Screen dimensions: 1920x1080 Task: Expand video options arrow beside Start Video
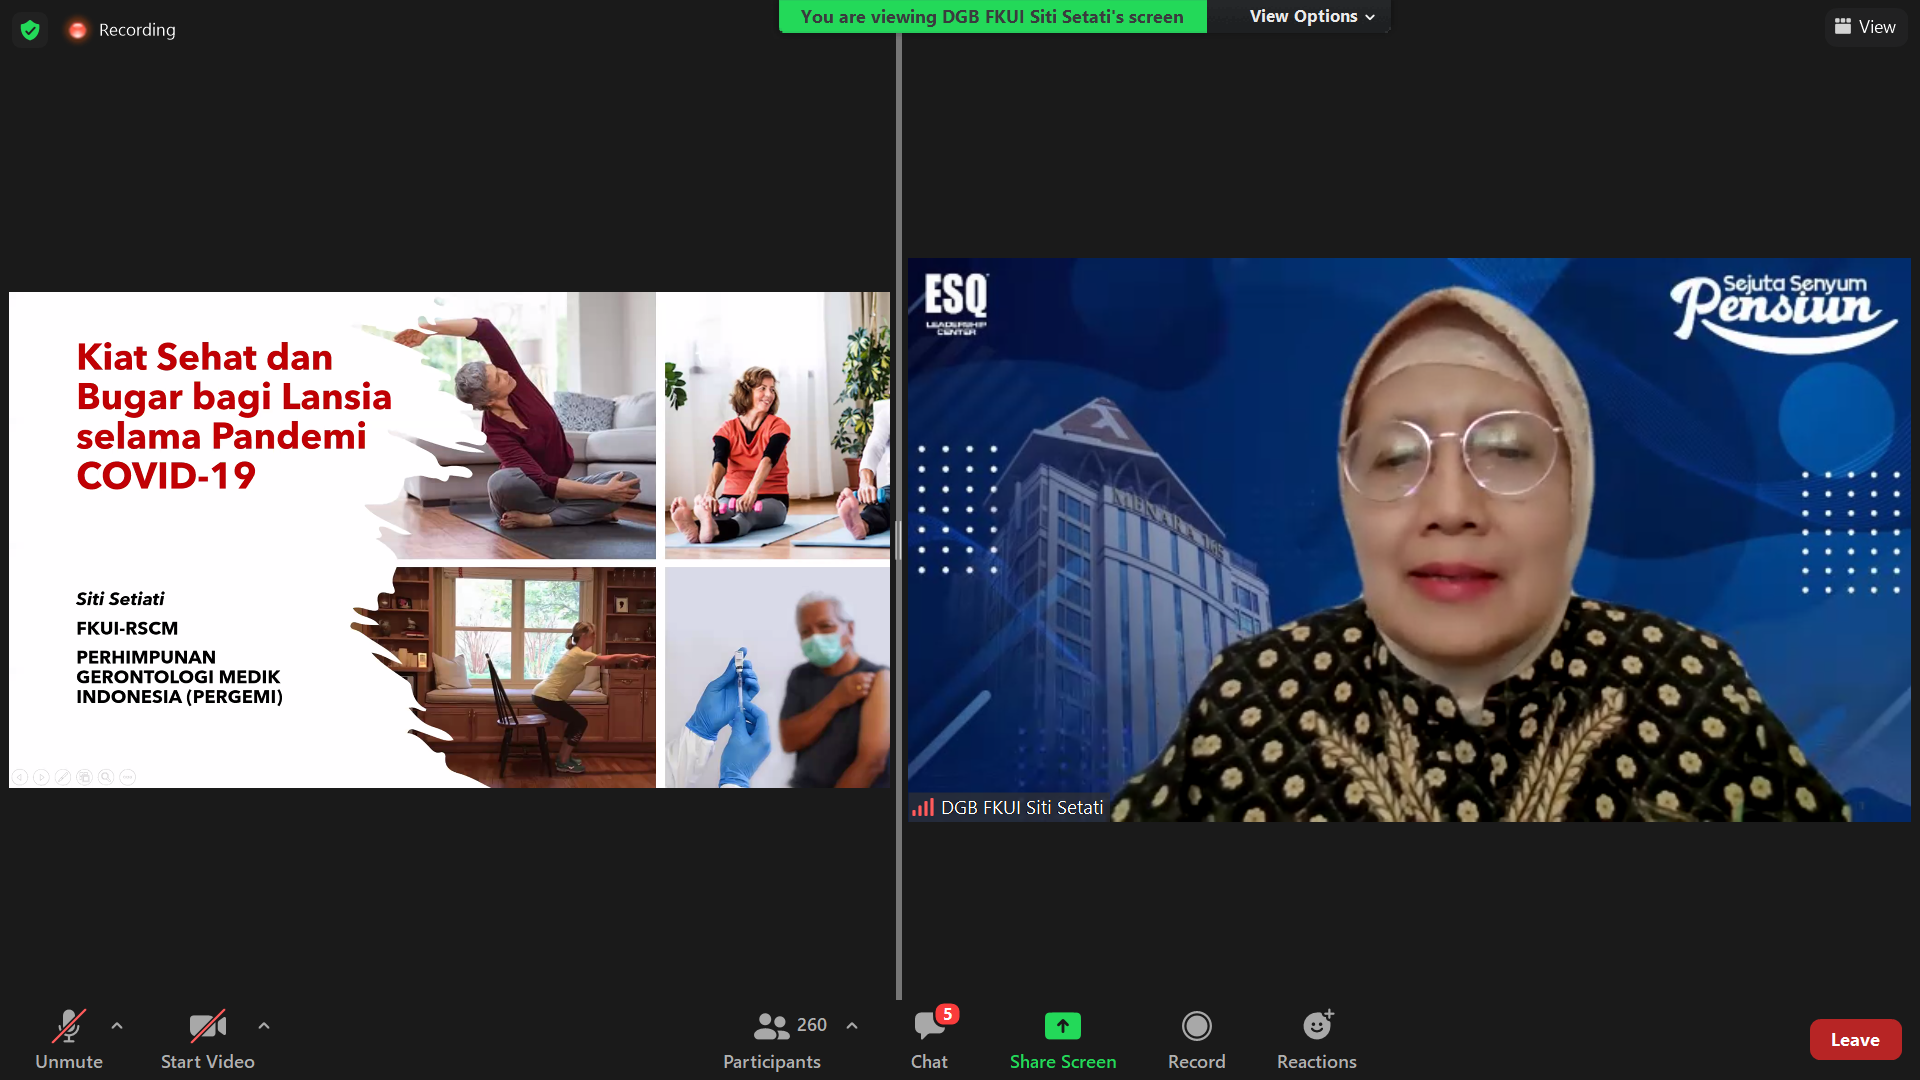264,1026
